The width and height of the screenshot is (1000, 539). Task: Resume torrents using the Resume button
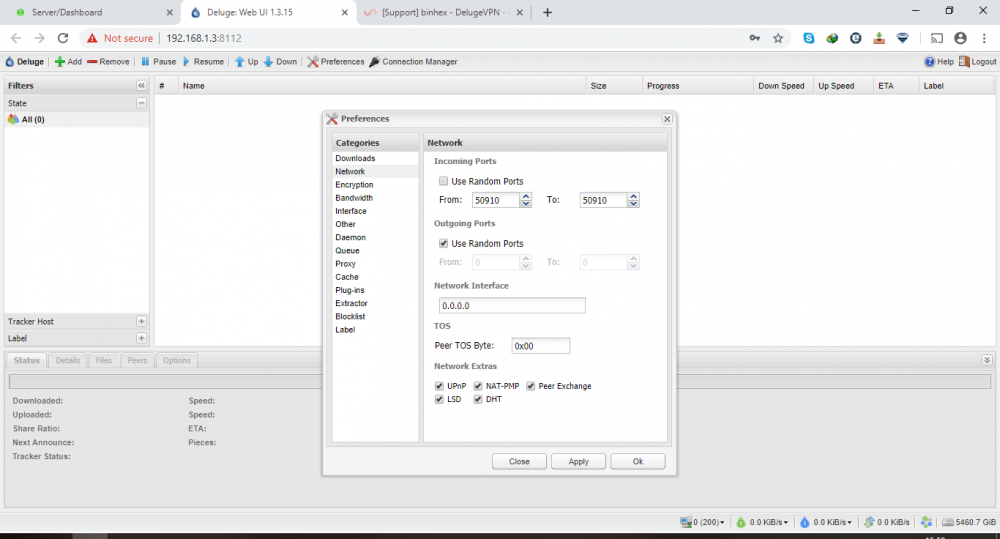[x=203, y=62]
